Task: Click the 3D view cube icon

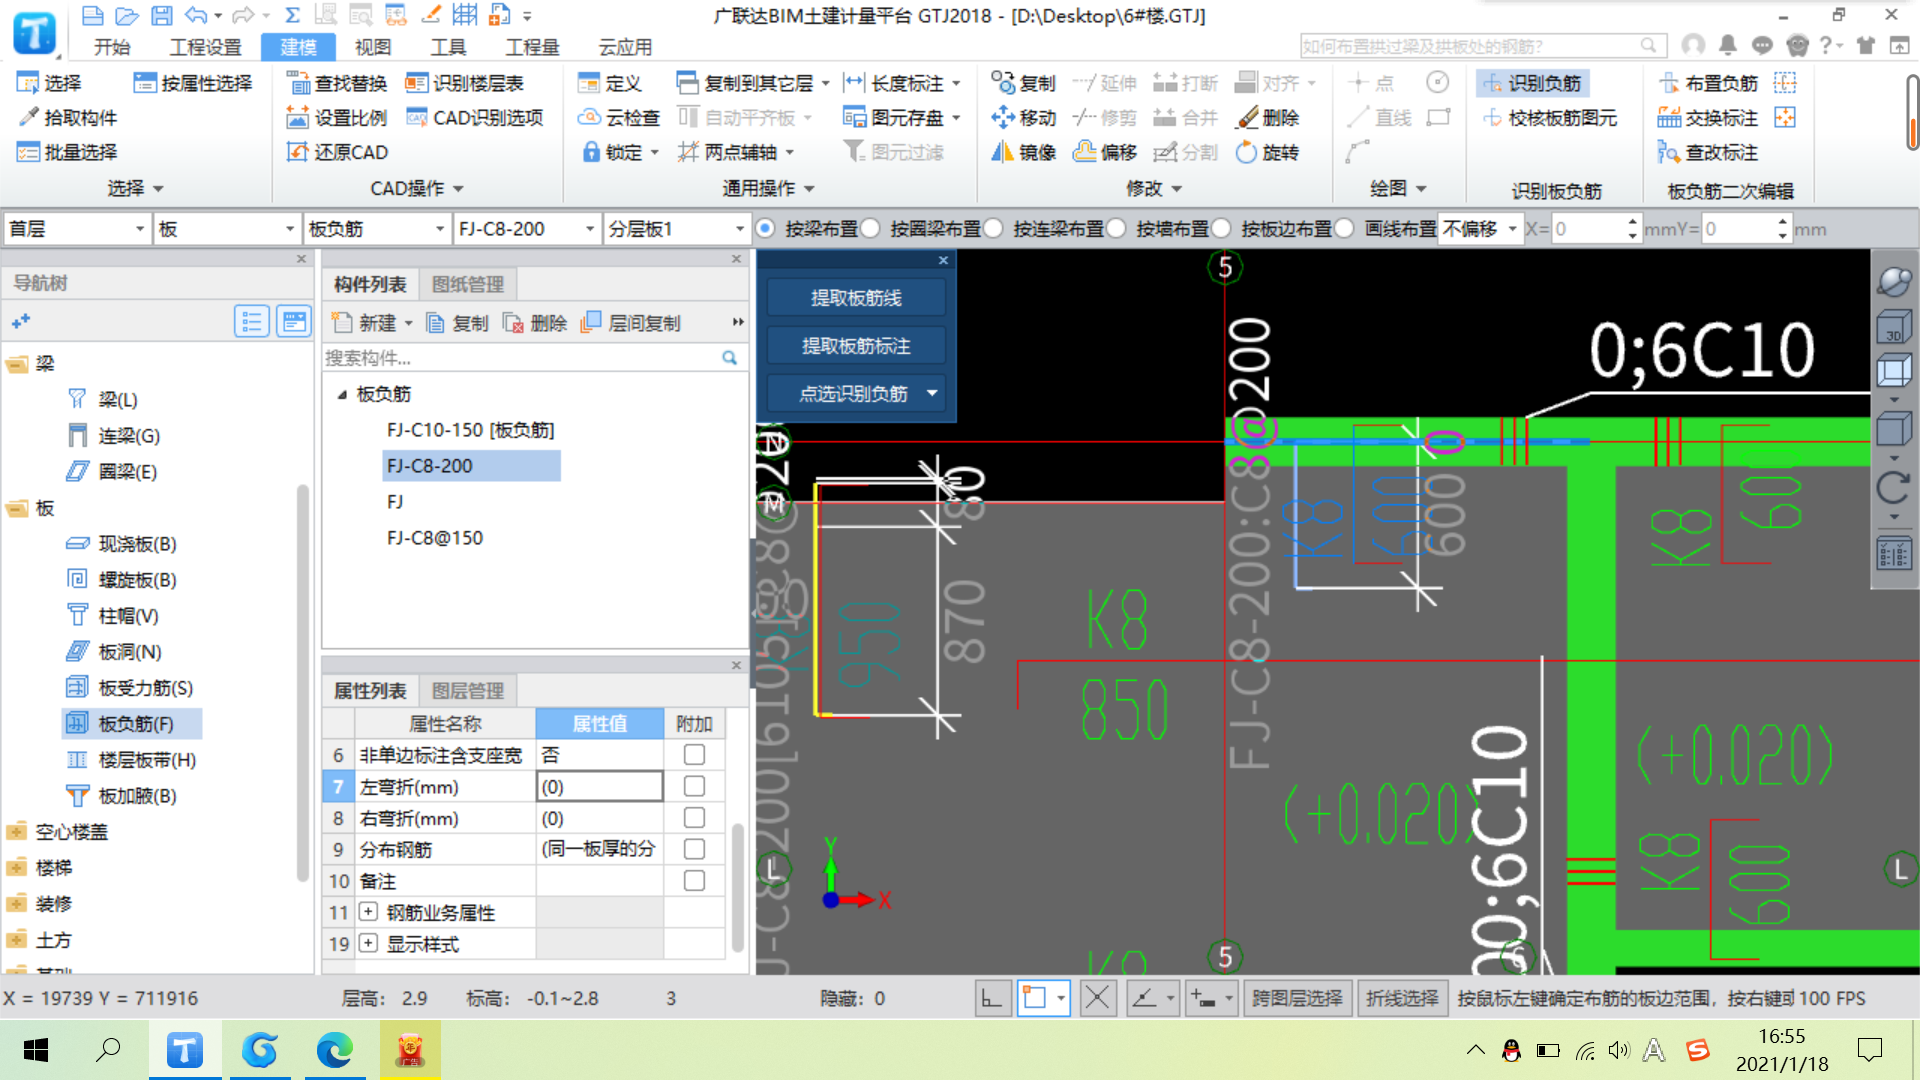Action: coord(1893,327)
